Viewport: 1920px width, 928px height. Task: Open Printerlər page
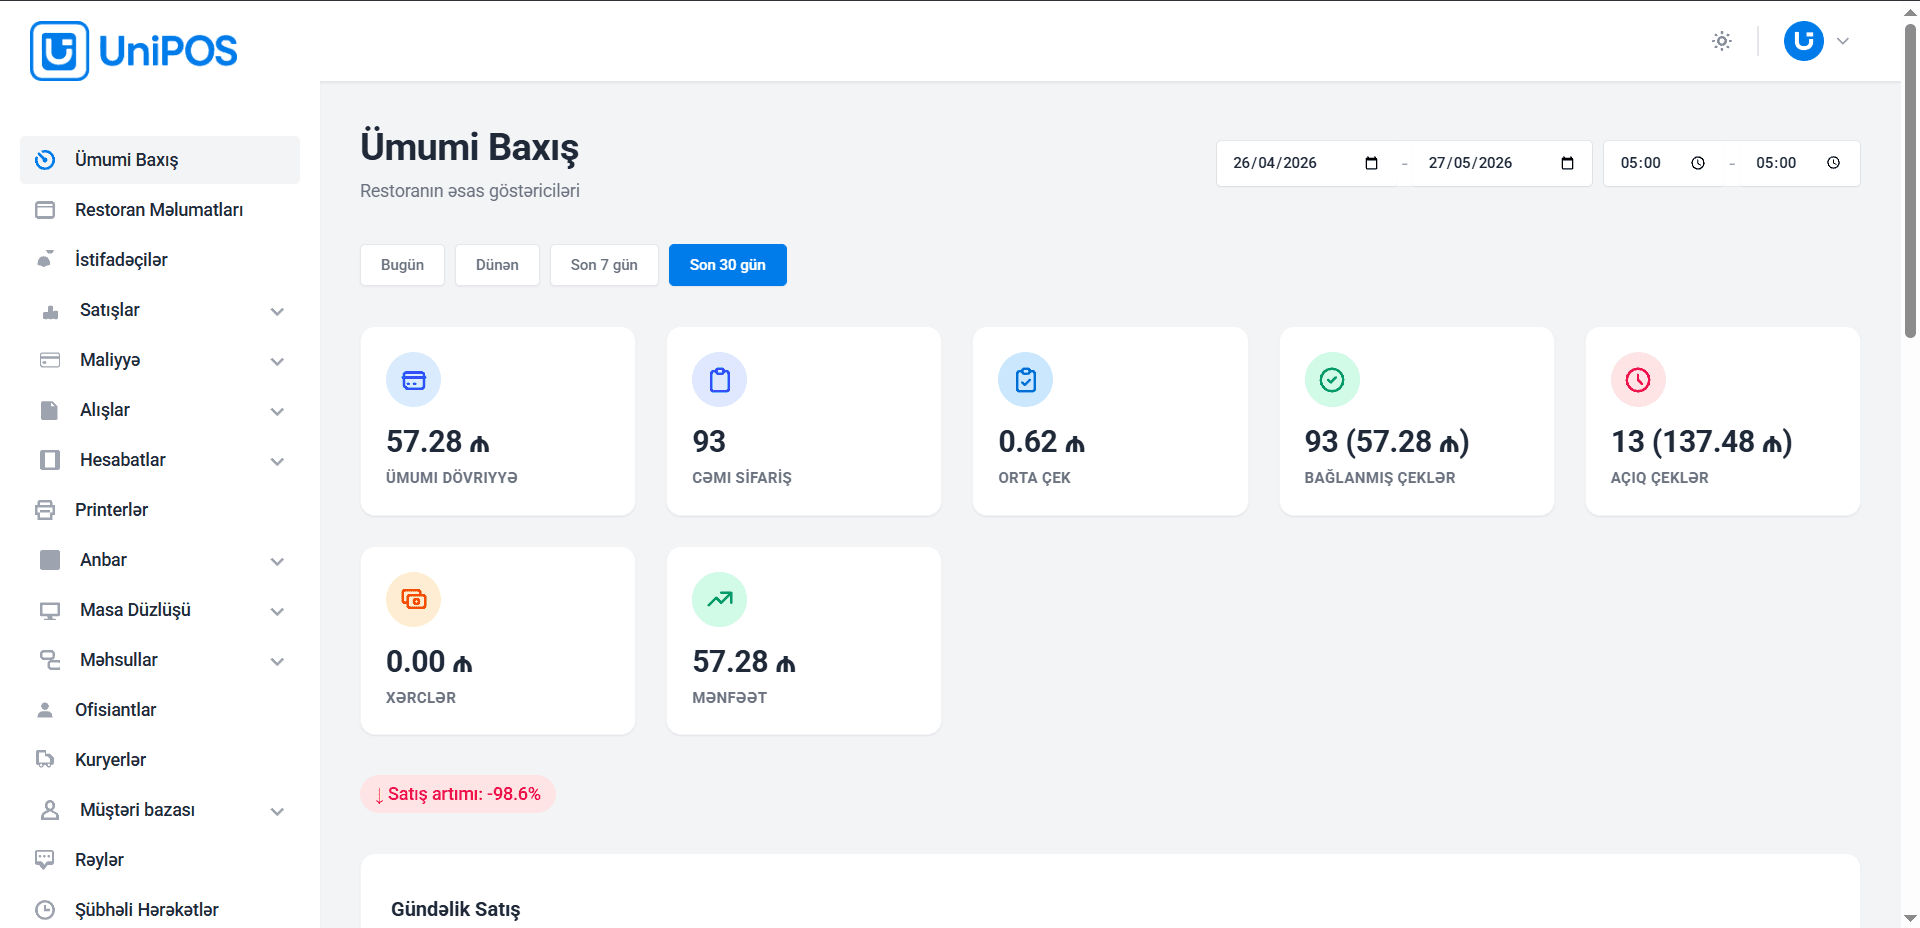160,510
